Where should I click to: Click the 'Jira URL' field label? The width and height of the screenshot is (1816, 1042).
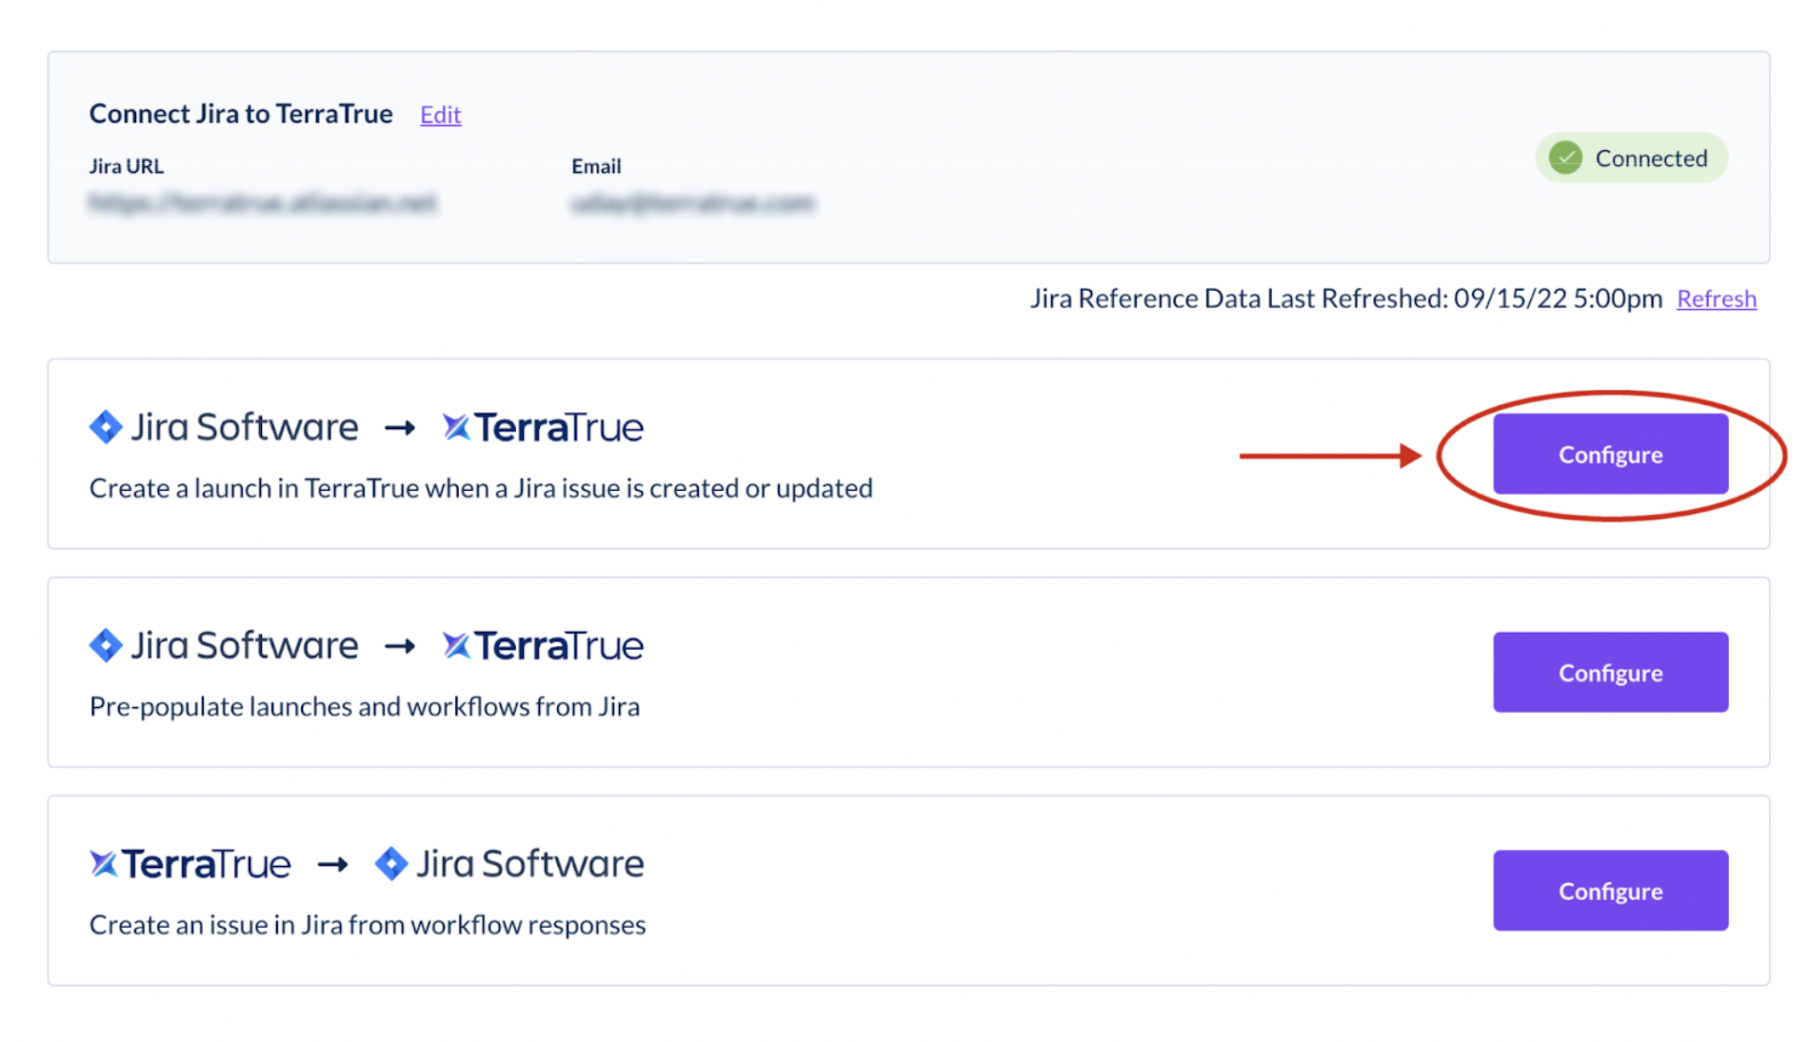[126, 166]
